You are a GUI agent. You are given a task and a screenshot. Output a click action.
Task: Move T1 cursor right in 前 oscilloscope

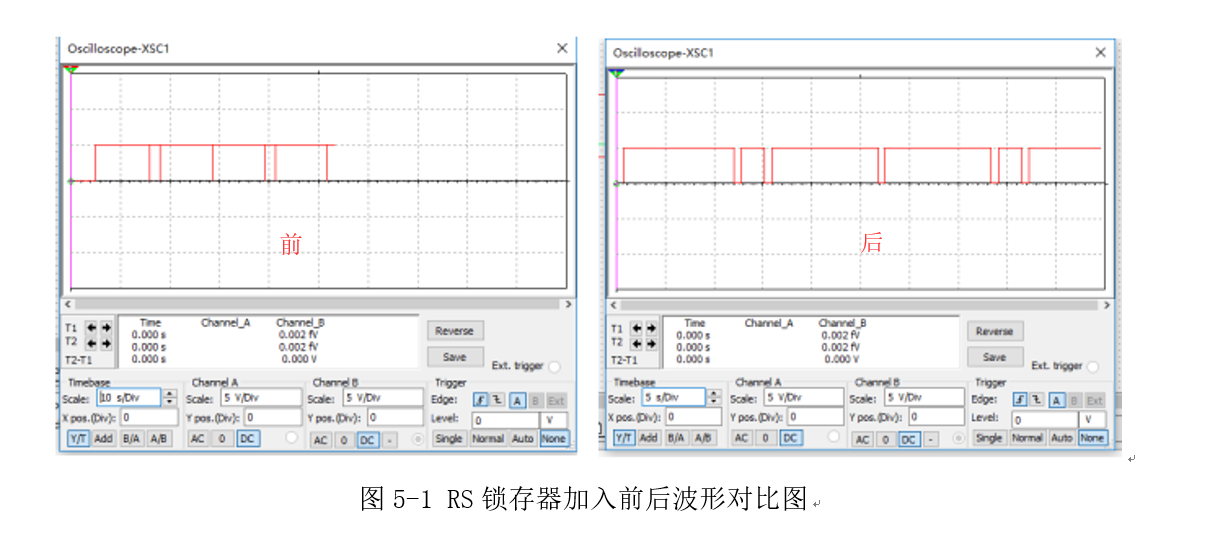tap(104, 327)
